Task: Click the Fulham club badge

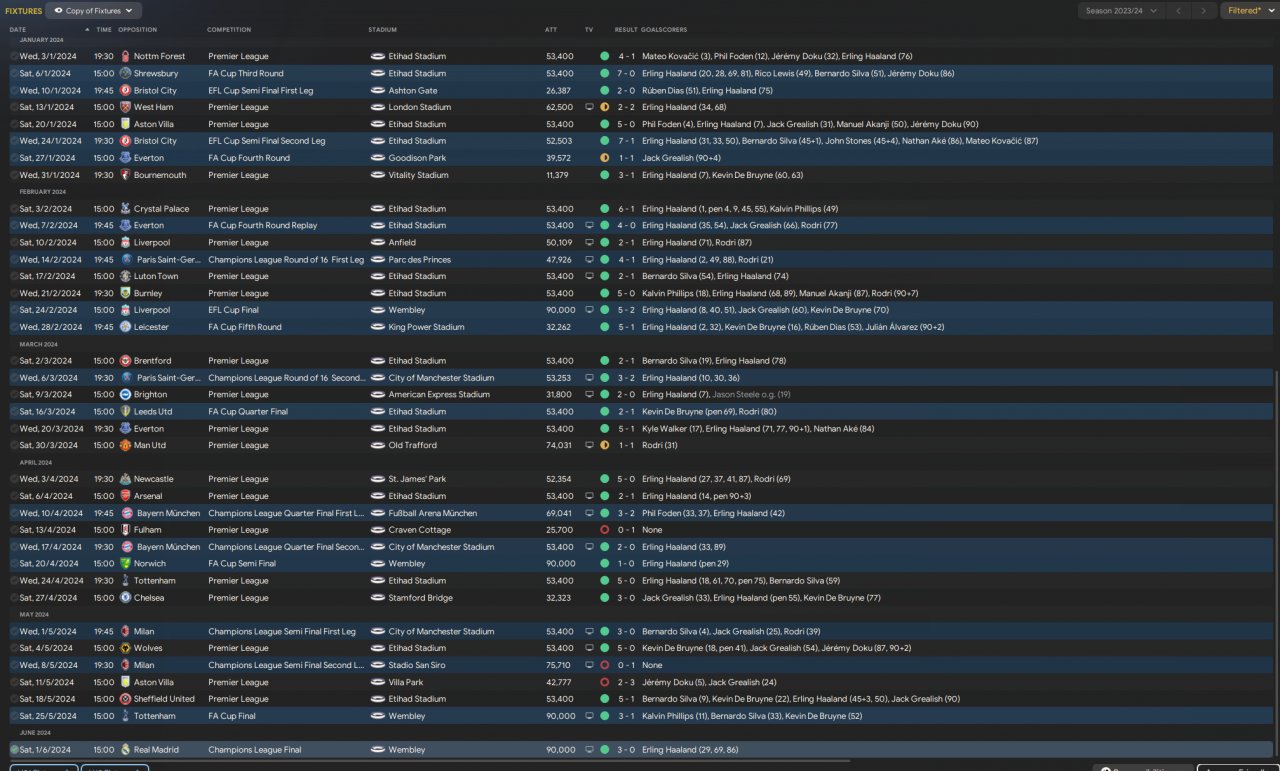Action: tap(125, 530)
